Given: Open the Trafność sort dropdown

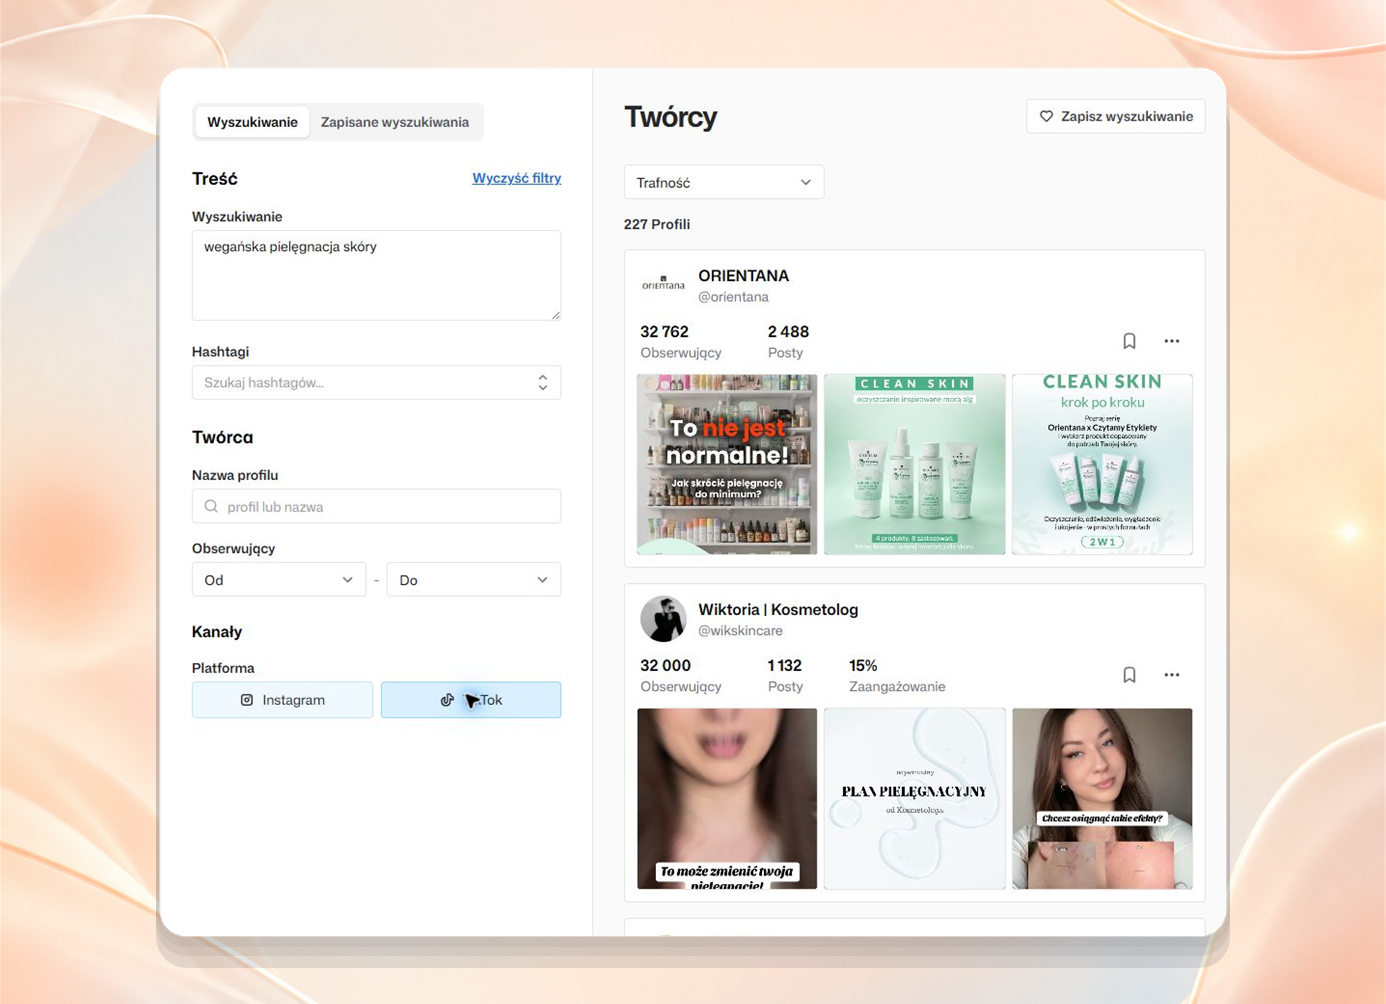Looking at the screenshot, I should [x=724, y=182].
